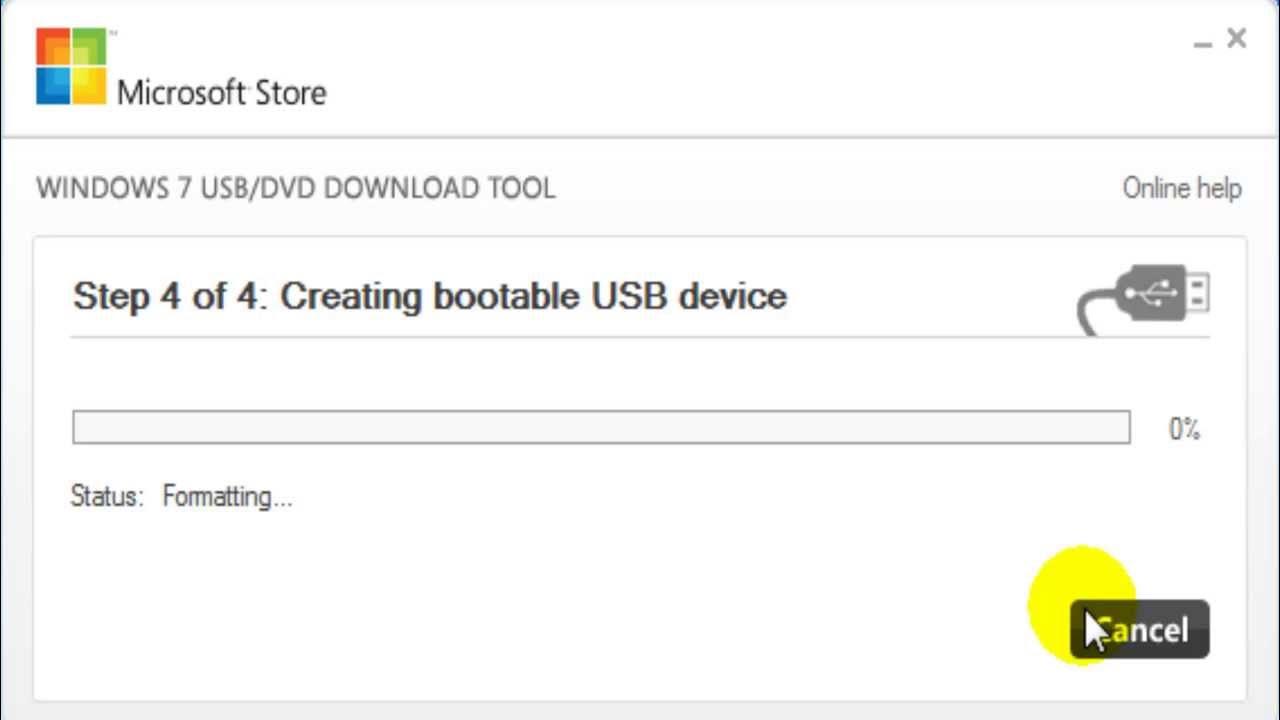The height and width of the screenshot is (720, 1280).
Task: Click the green square of the Microsoft logo
Action: tap(89, 47)
